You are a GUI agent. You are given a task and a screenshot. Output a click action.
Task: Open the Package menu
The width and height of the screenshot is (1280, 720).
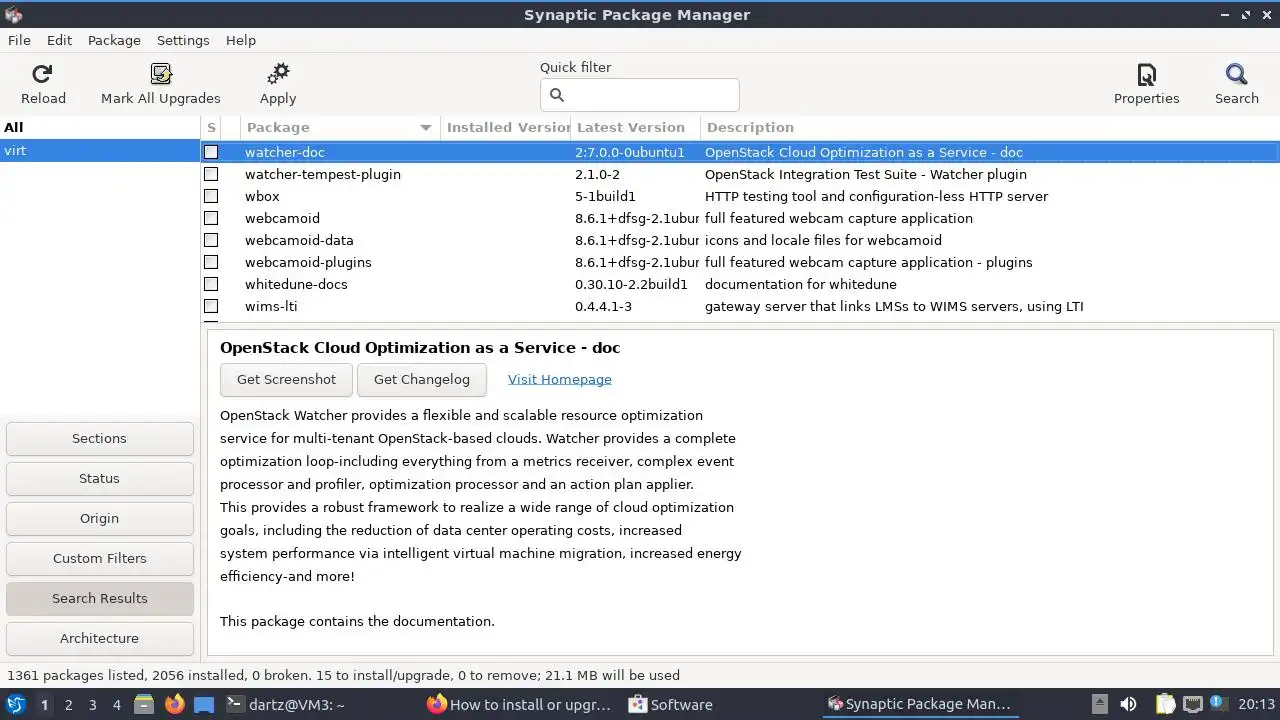coord(114,40)
